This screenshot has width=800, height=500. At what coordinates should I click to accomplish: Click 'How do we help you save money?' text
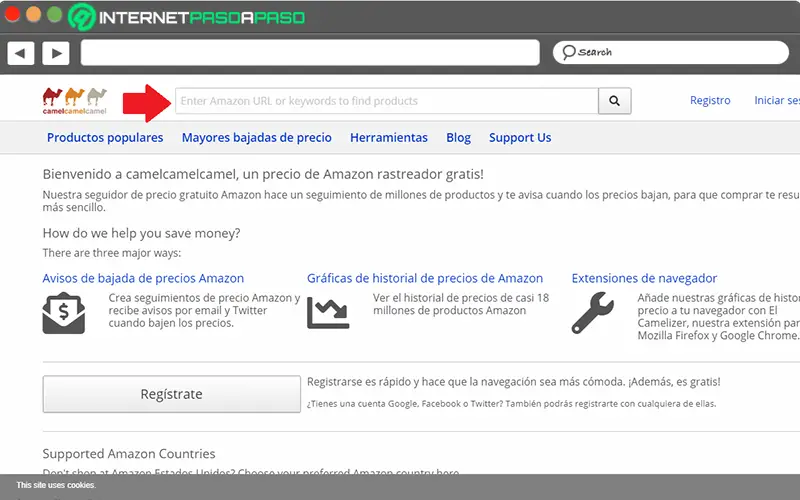[141, 233]
